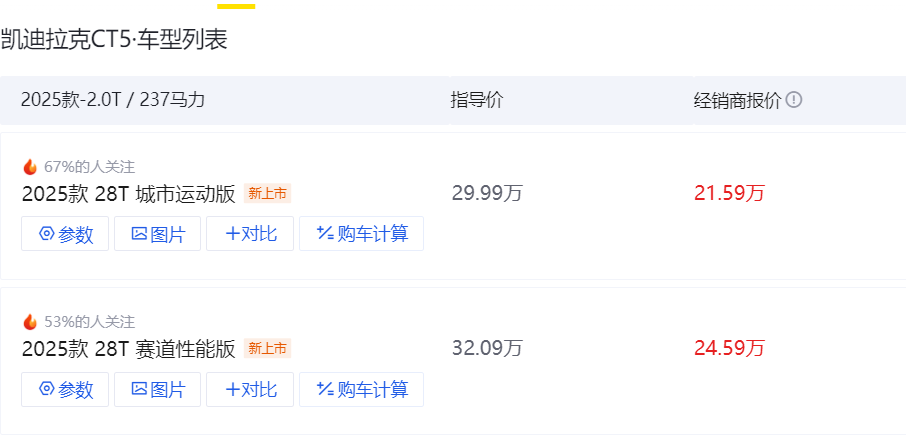Click 新上市 badge on 城市运动版

tap(267, 193)
